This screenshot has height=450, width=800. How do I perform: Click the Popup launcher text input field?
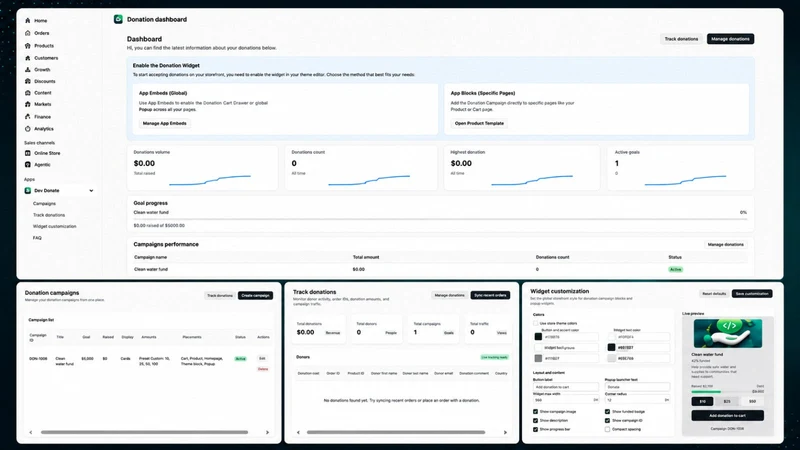tap(637, 387)
